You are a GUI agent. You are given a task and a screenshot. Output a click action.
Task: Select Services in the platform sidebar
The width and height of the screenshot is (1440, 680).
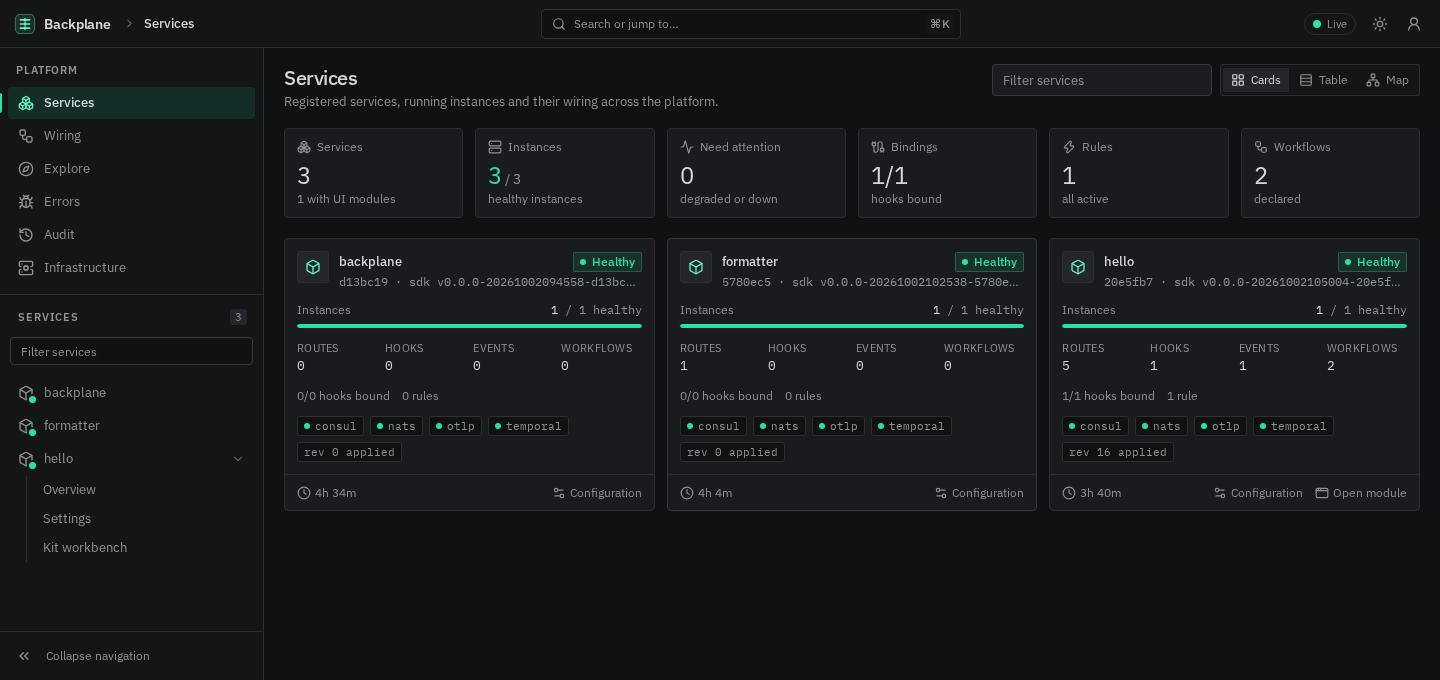131,103
